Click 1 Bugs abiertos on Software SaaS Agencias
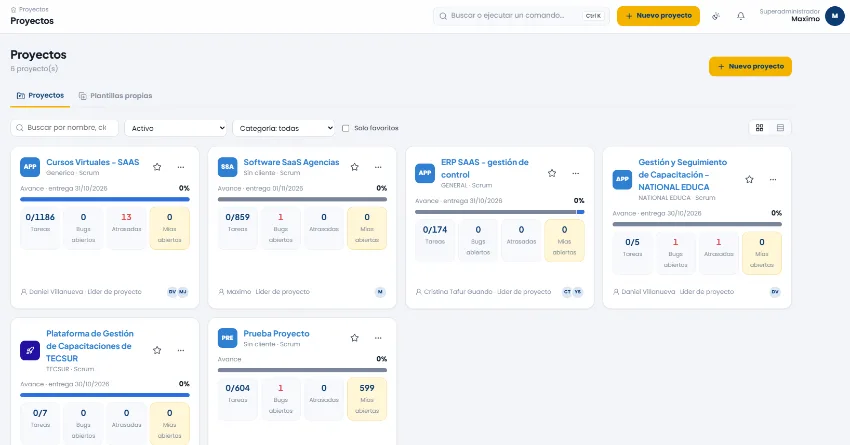Screen dimensions: 850x445 click(281, 228)
